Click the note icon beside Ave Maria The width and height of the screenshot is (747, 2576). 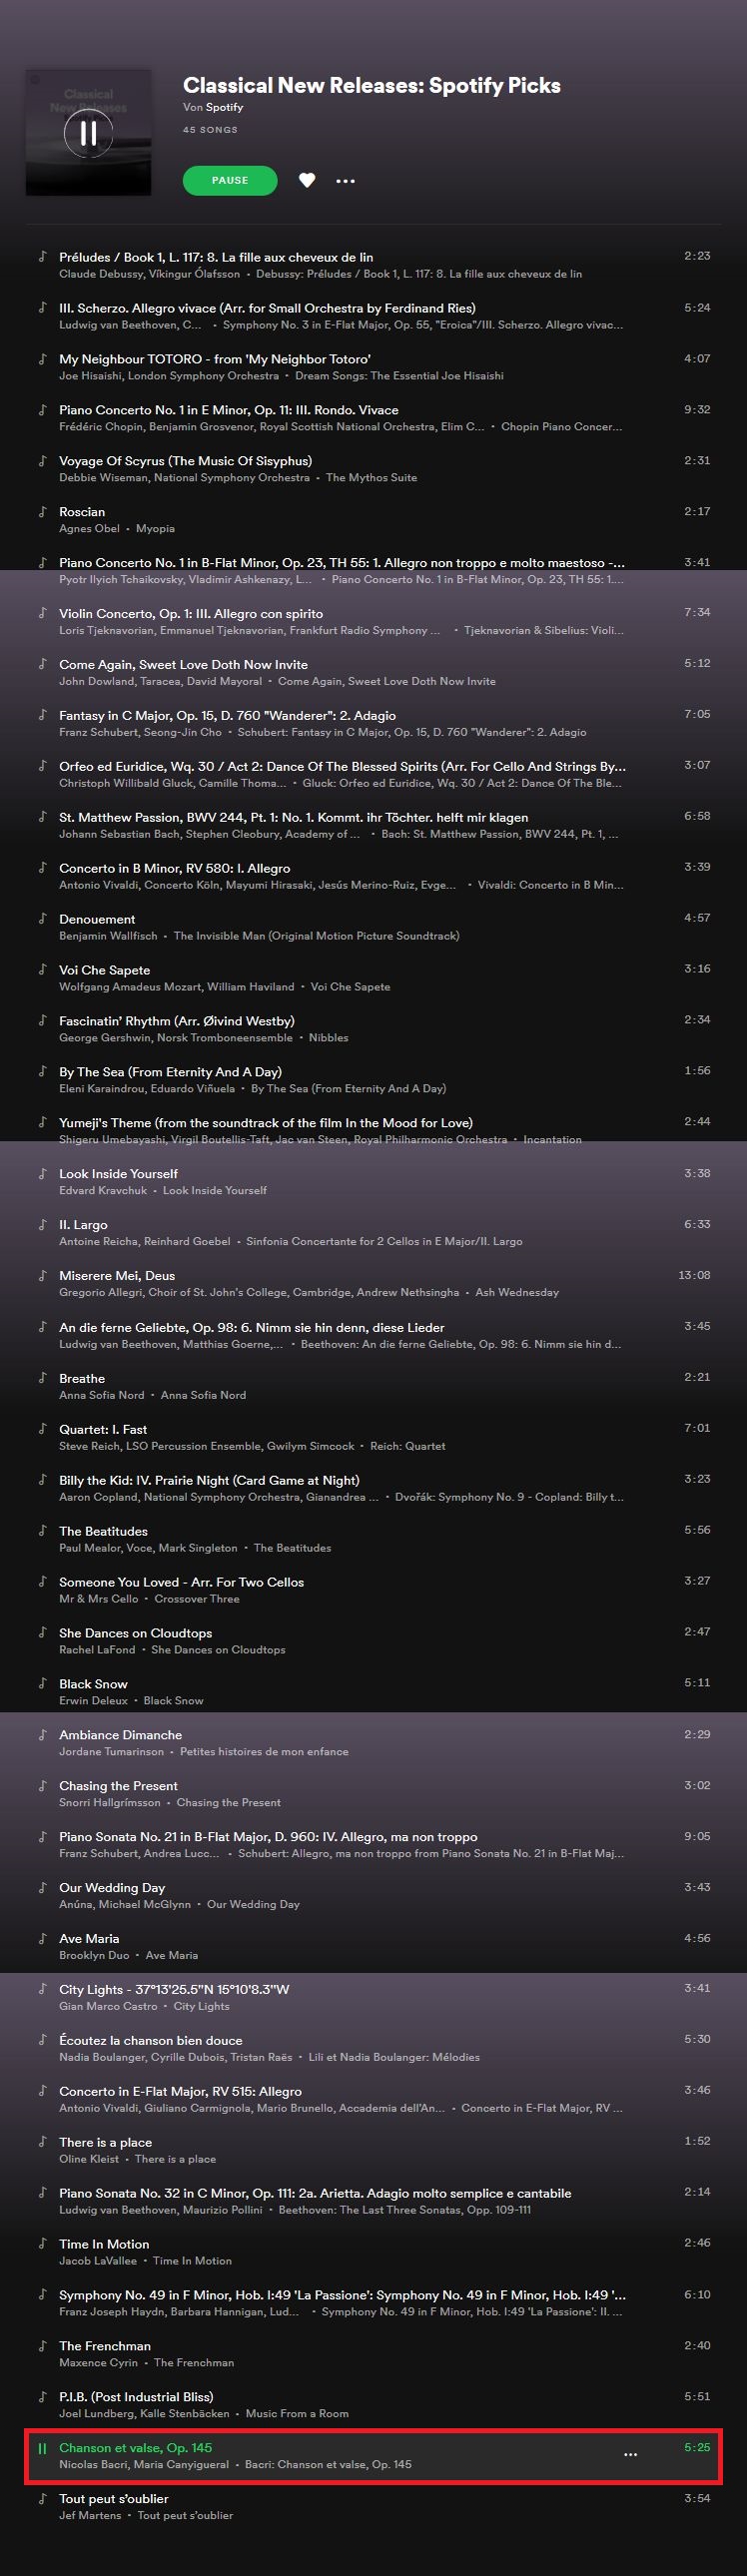click(42, 1938)
